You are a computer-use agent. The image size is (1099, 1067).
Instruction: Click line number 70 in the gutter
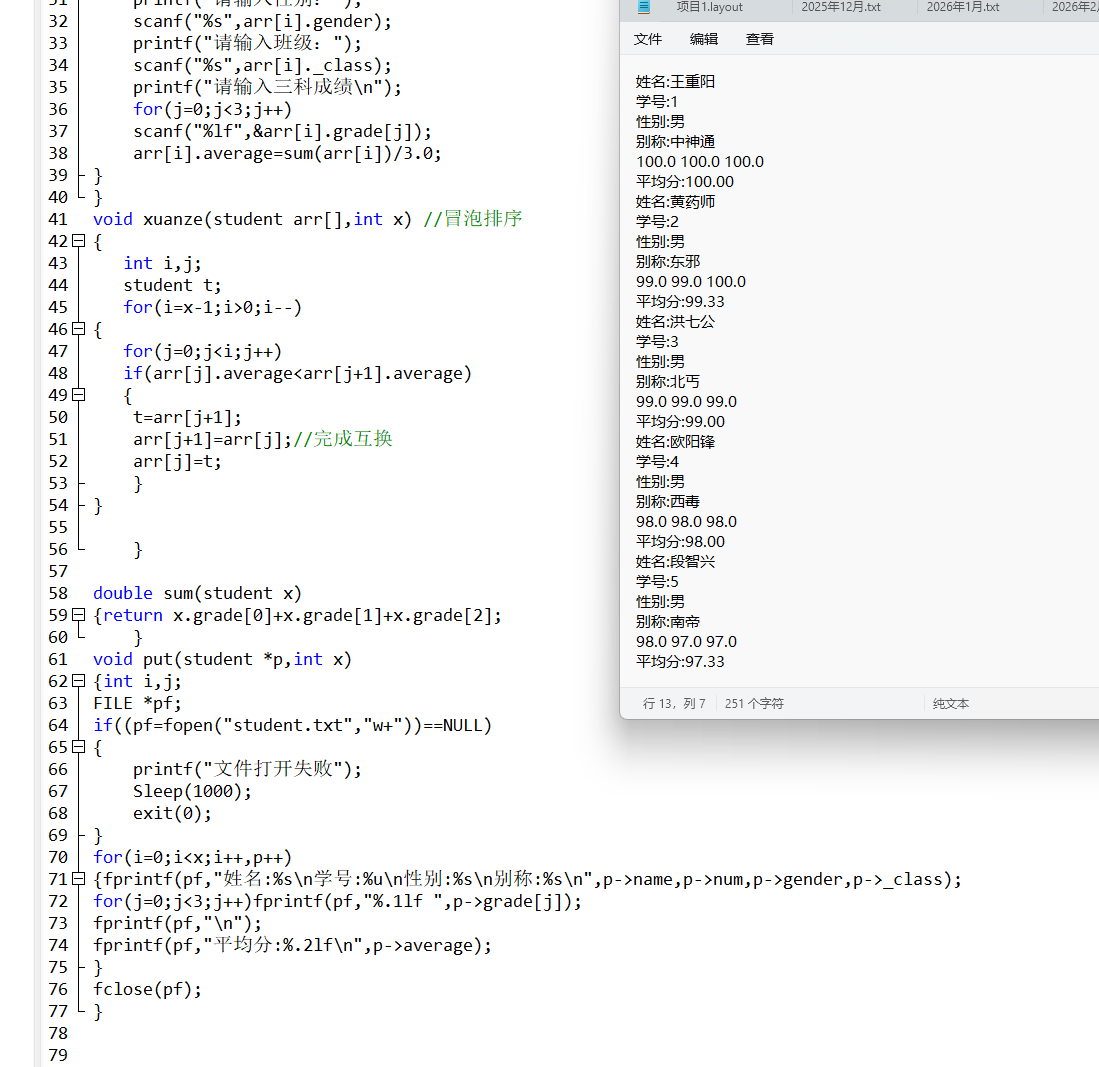[x=58, y=857]
